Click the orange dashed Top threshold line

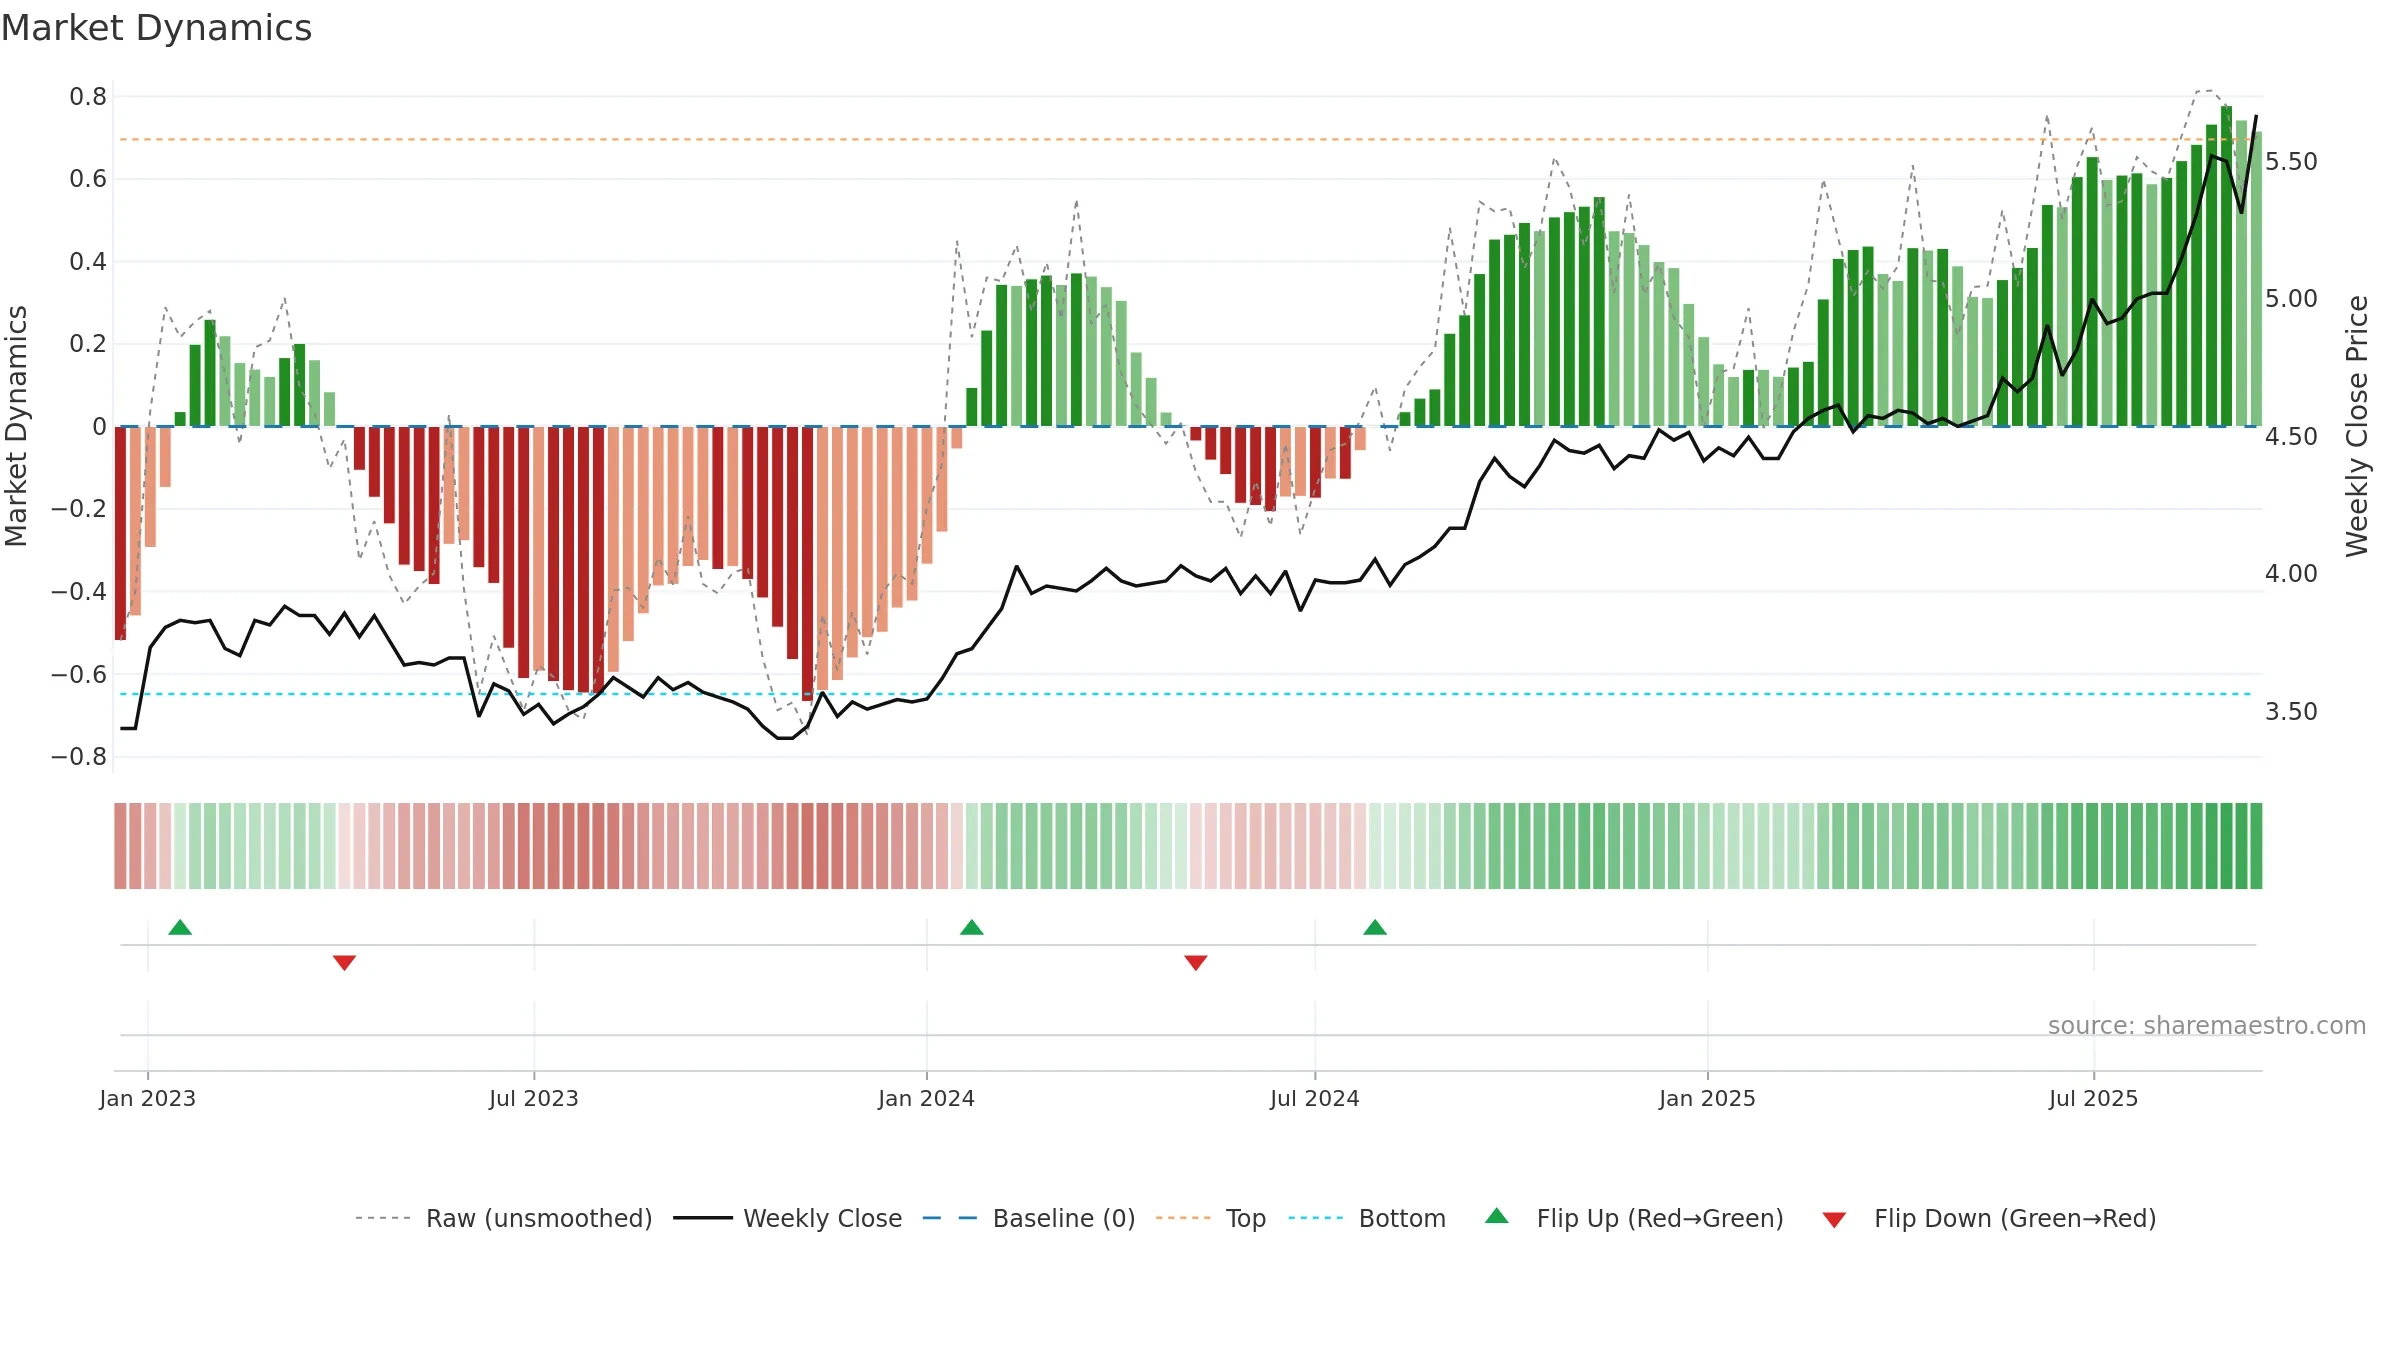[1186, 139]
